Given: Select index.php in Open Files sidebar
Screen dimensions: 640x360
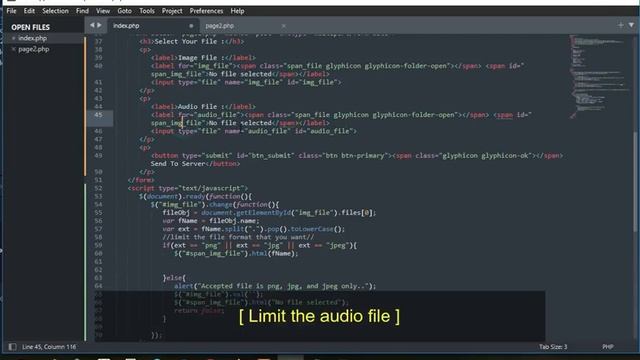Looking at the screenshot, I should tap(32, 38).
